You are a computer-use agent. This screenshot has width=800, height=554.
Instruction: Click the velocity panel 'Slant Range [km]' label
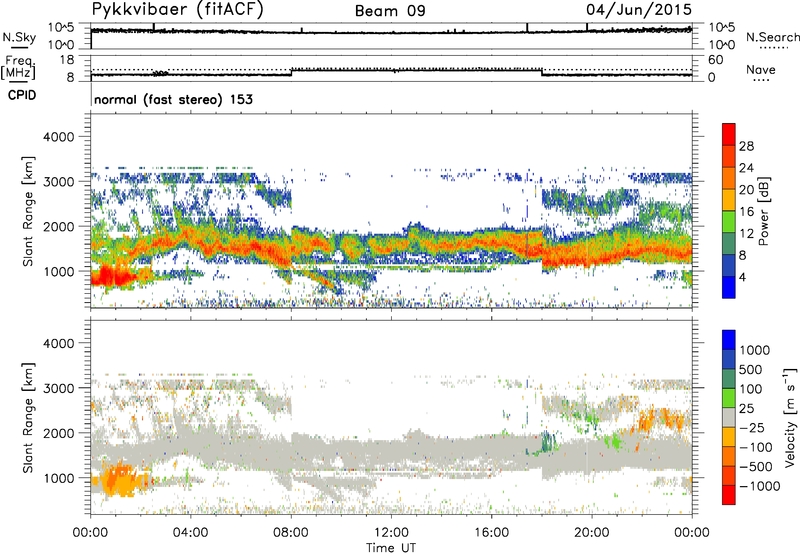pyautogui.click(x=28, y=418)
